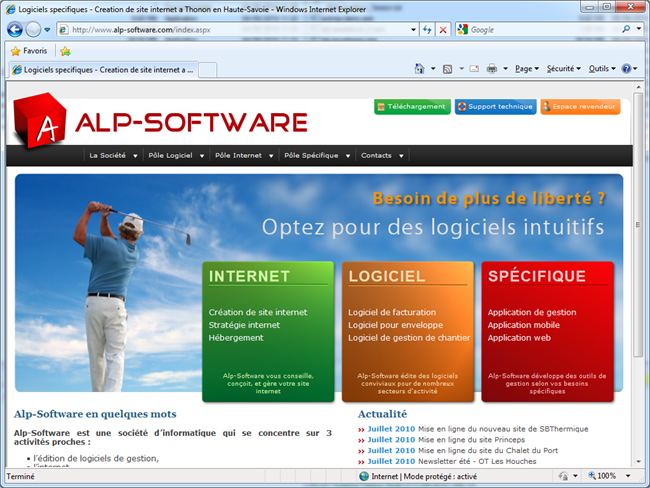This screenshot has height=488, width=650.
Task: Click the Support technique button
Action: [494, 107]
